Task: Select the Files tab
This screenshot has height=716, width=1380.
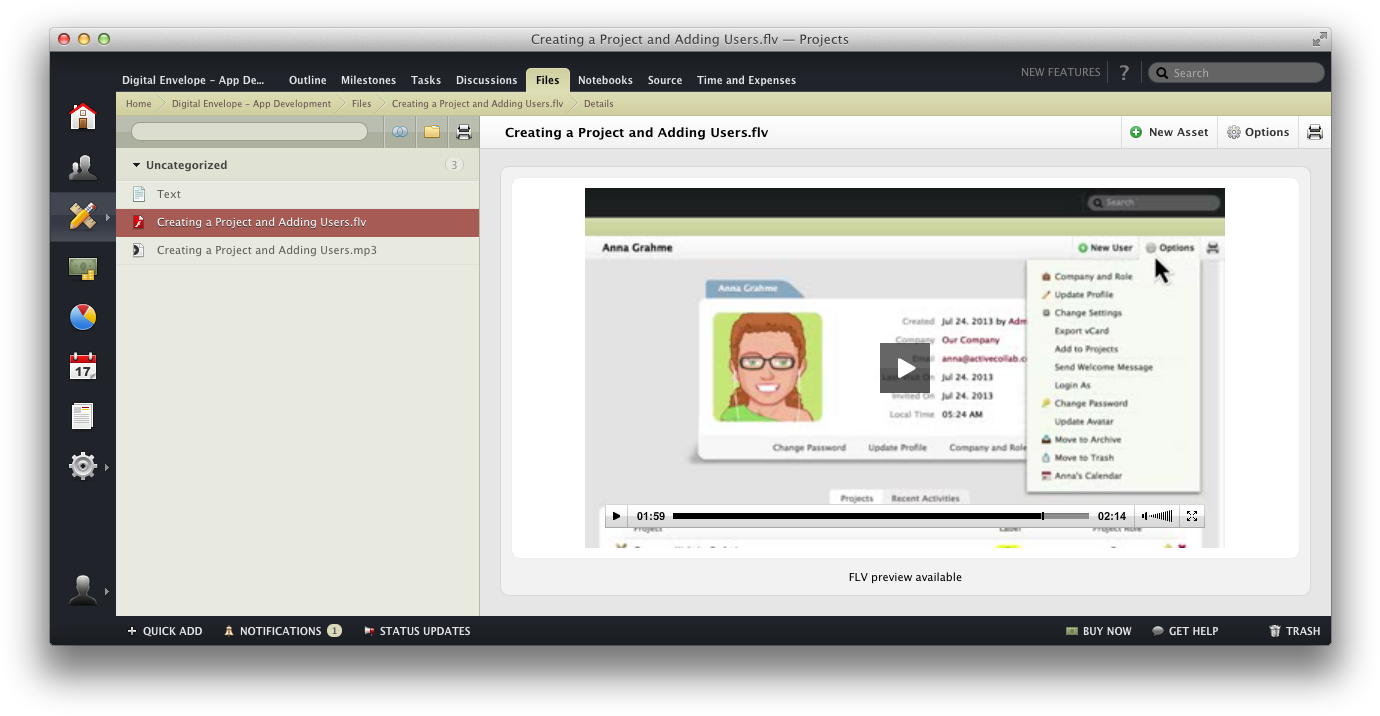Action: (547, 80)
